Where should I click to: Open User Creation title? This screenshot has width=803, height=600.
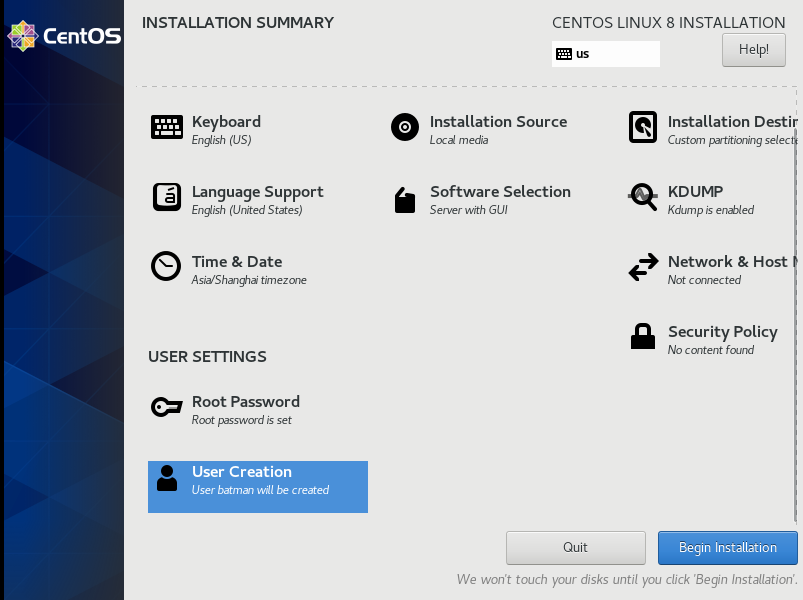[242, 472]
